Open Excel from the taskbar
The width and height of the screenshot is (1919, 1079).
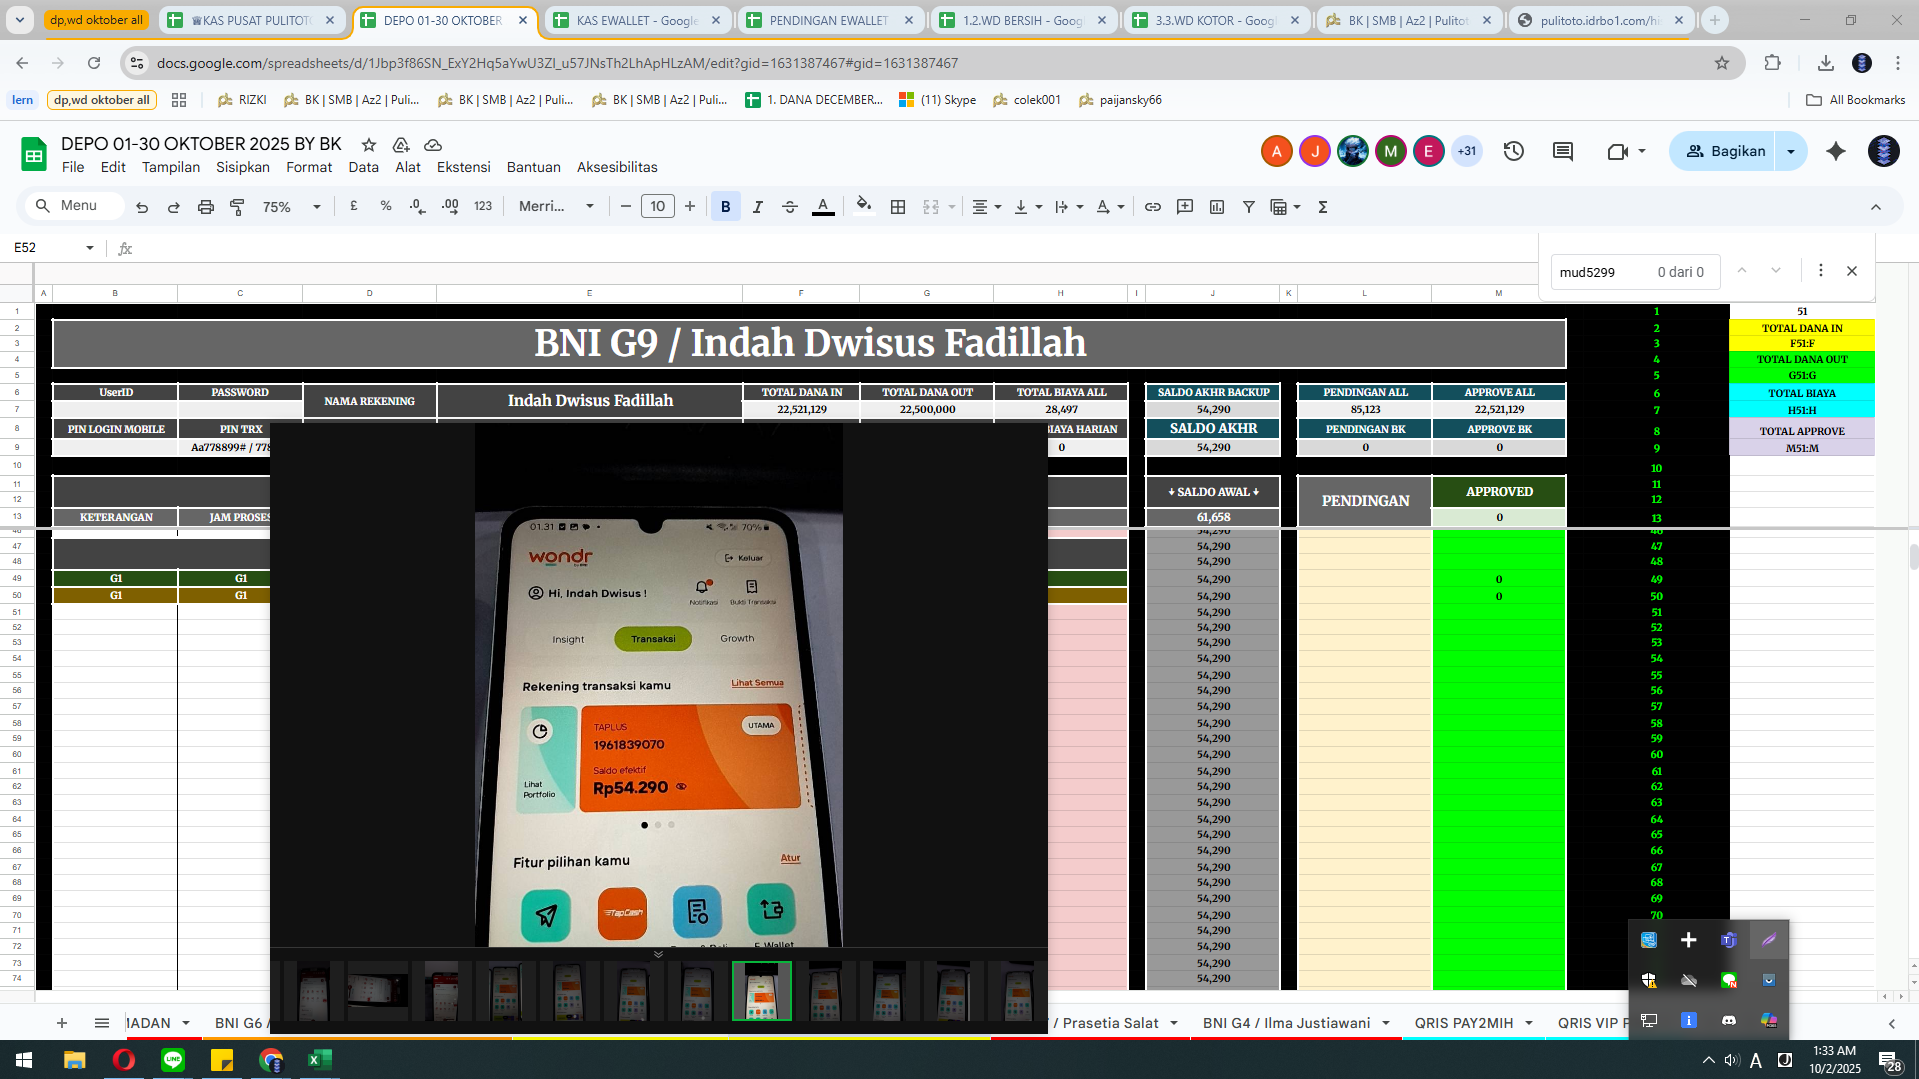pyautogui.click(x=319, y=1060)
